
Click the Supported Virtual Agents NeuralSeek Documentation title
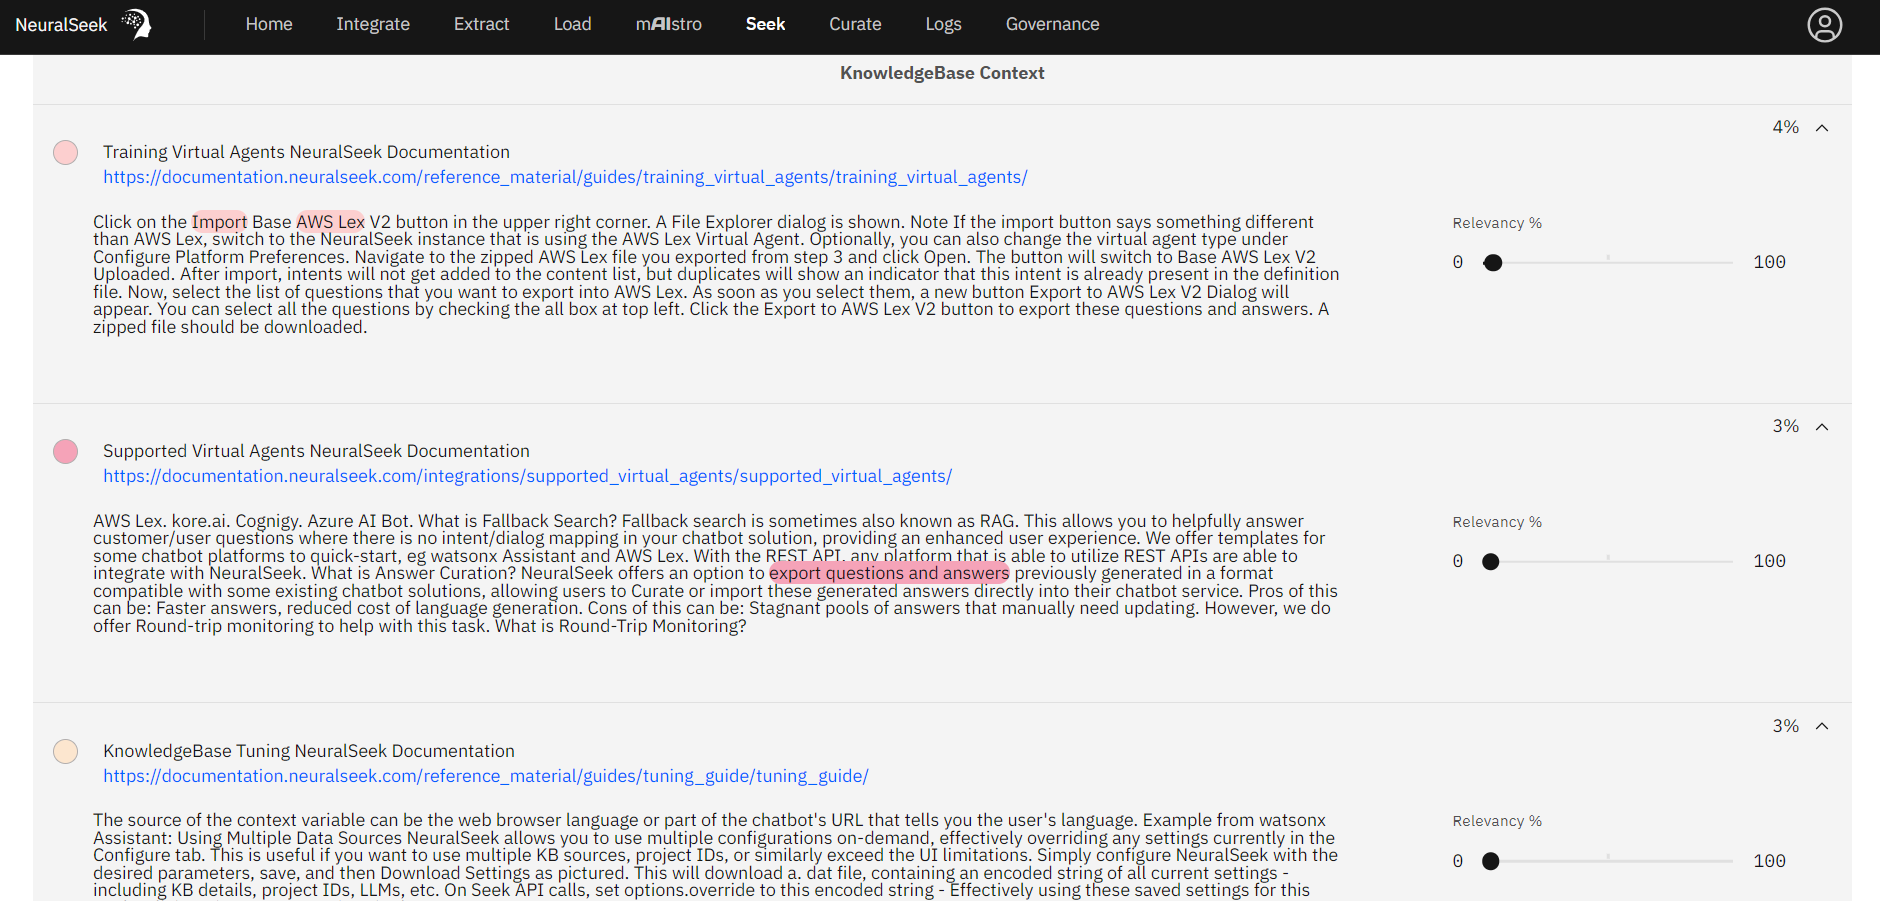click(x=316, y=451)
